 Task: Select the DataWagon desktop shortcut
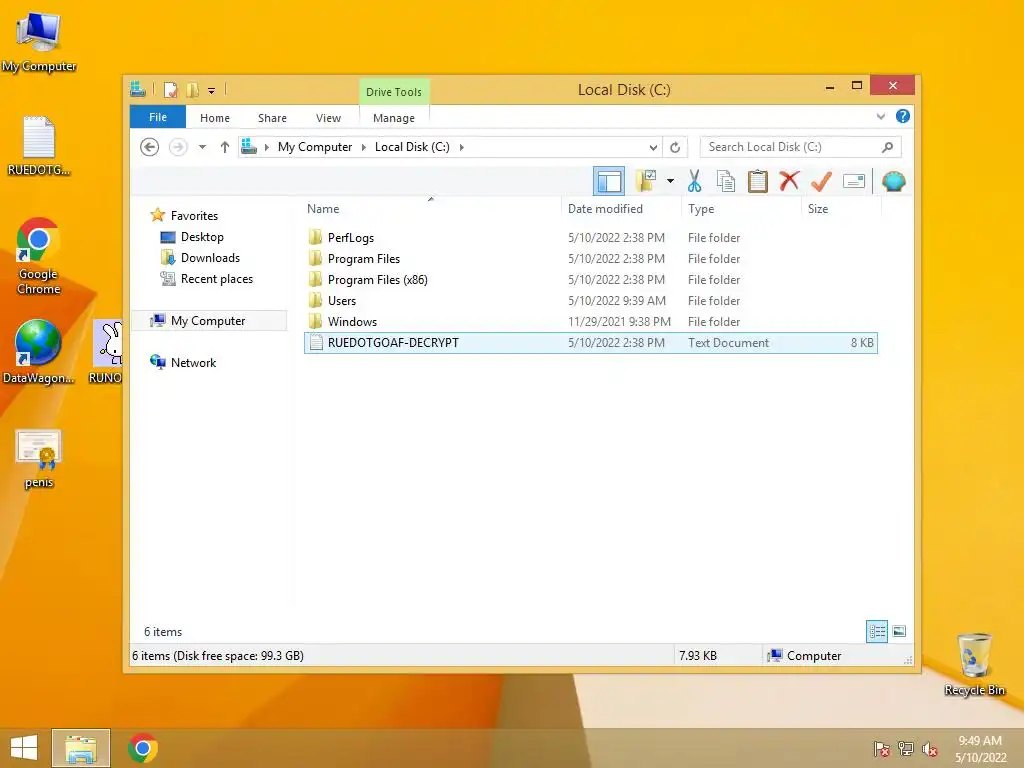pos(39,351)
